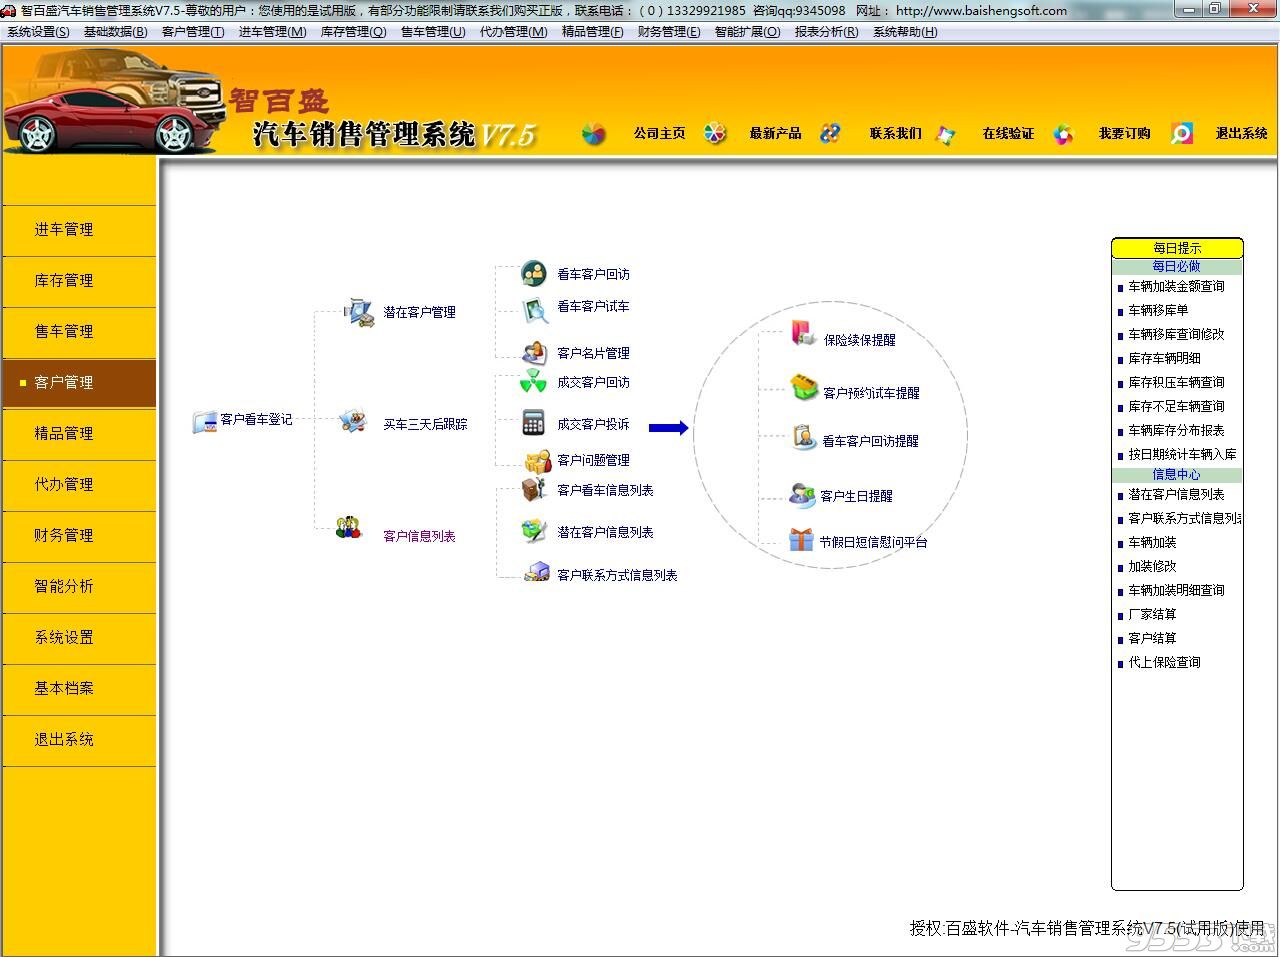
Task: Open the 公司主页 link
Action: (x=659, y=133)
